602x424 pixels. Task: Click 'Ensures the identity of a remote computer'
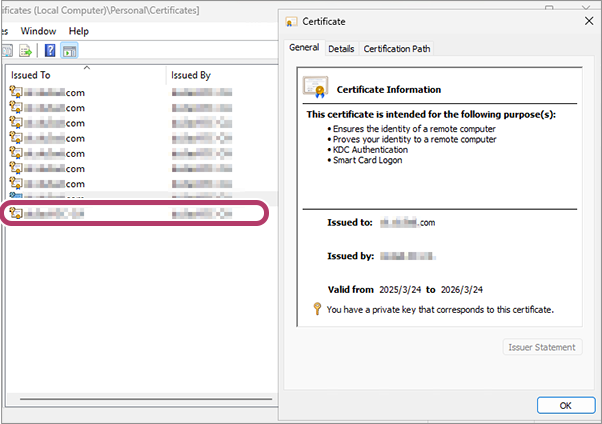[x=414, y=129]
